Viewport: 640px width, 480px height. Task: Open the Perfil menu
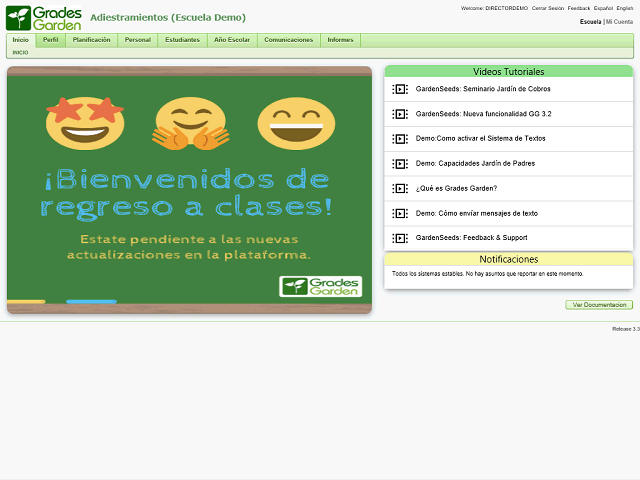click(51, 40)
